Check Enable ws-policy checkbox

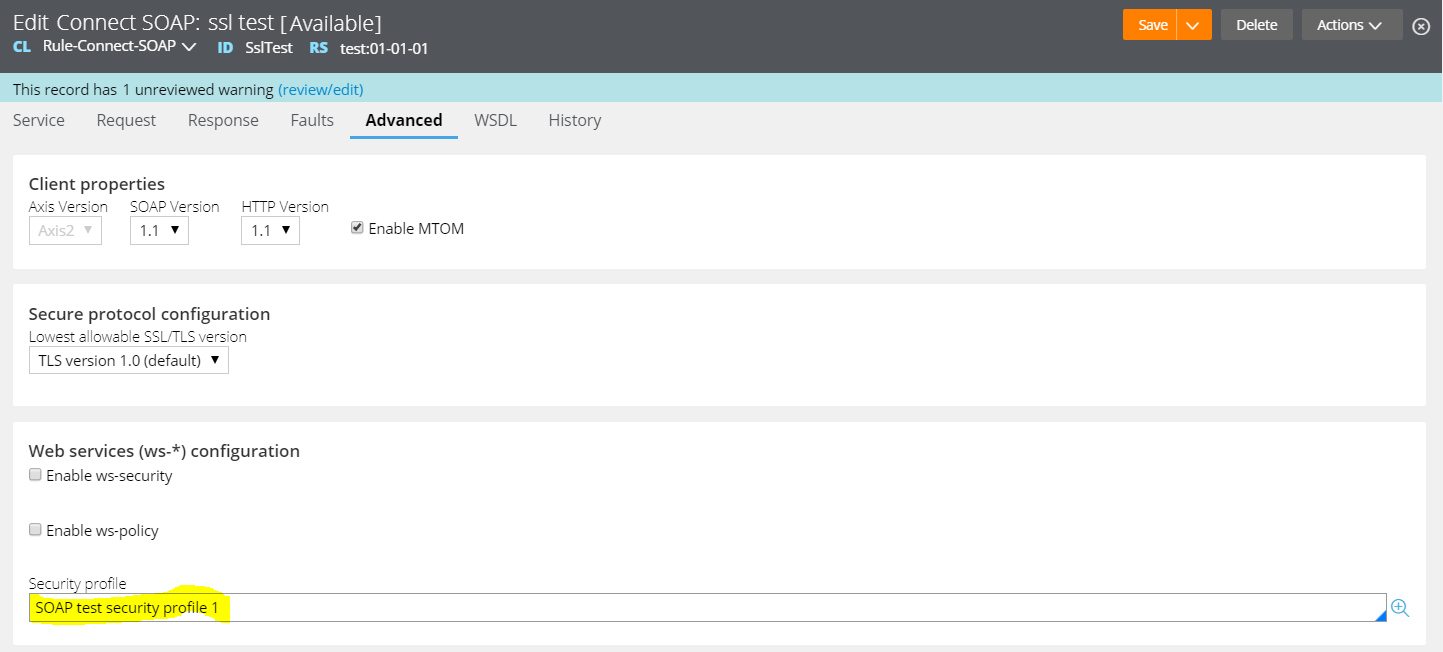(x=35, y=530)
